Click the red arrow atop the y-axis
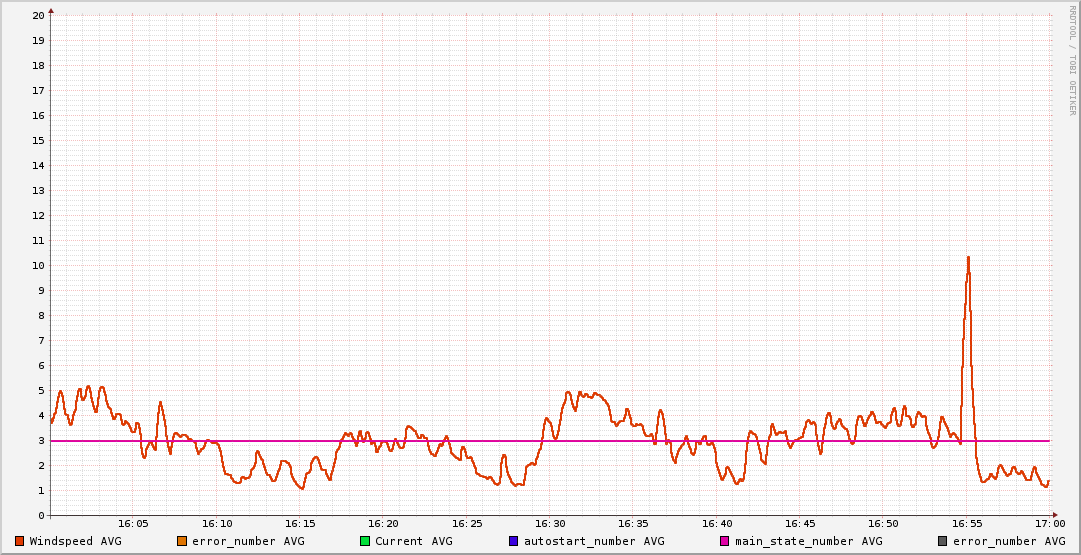 coord(51,10)
